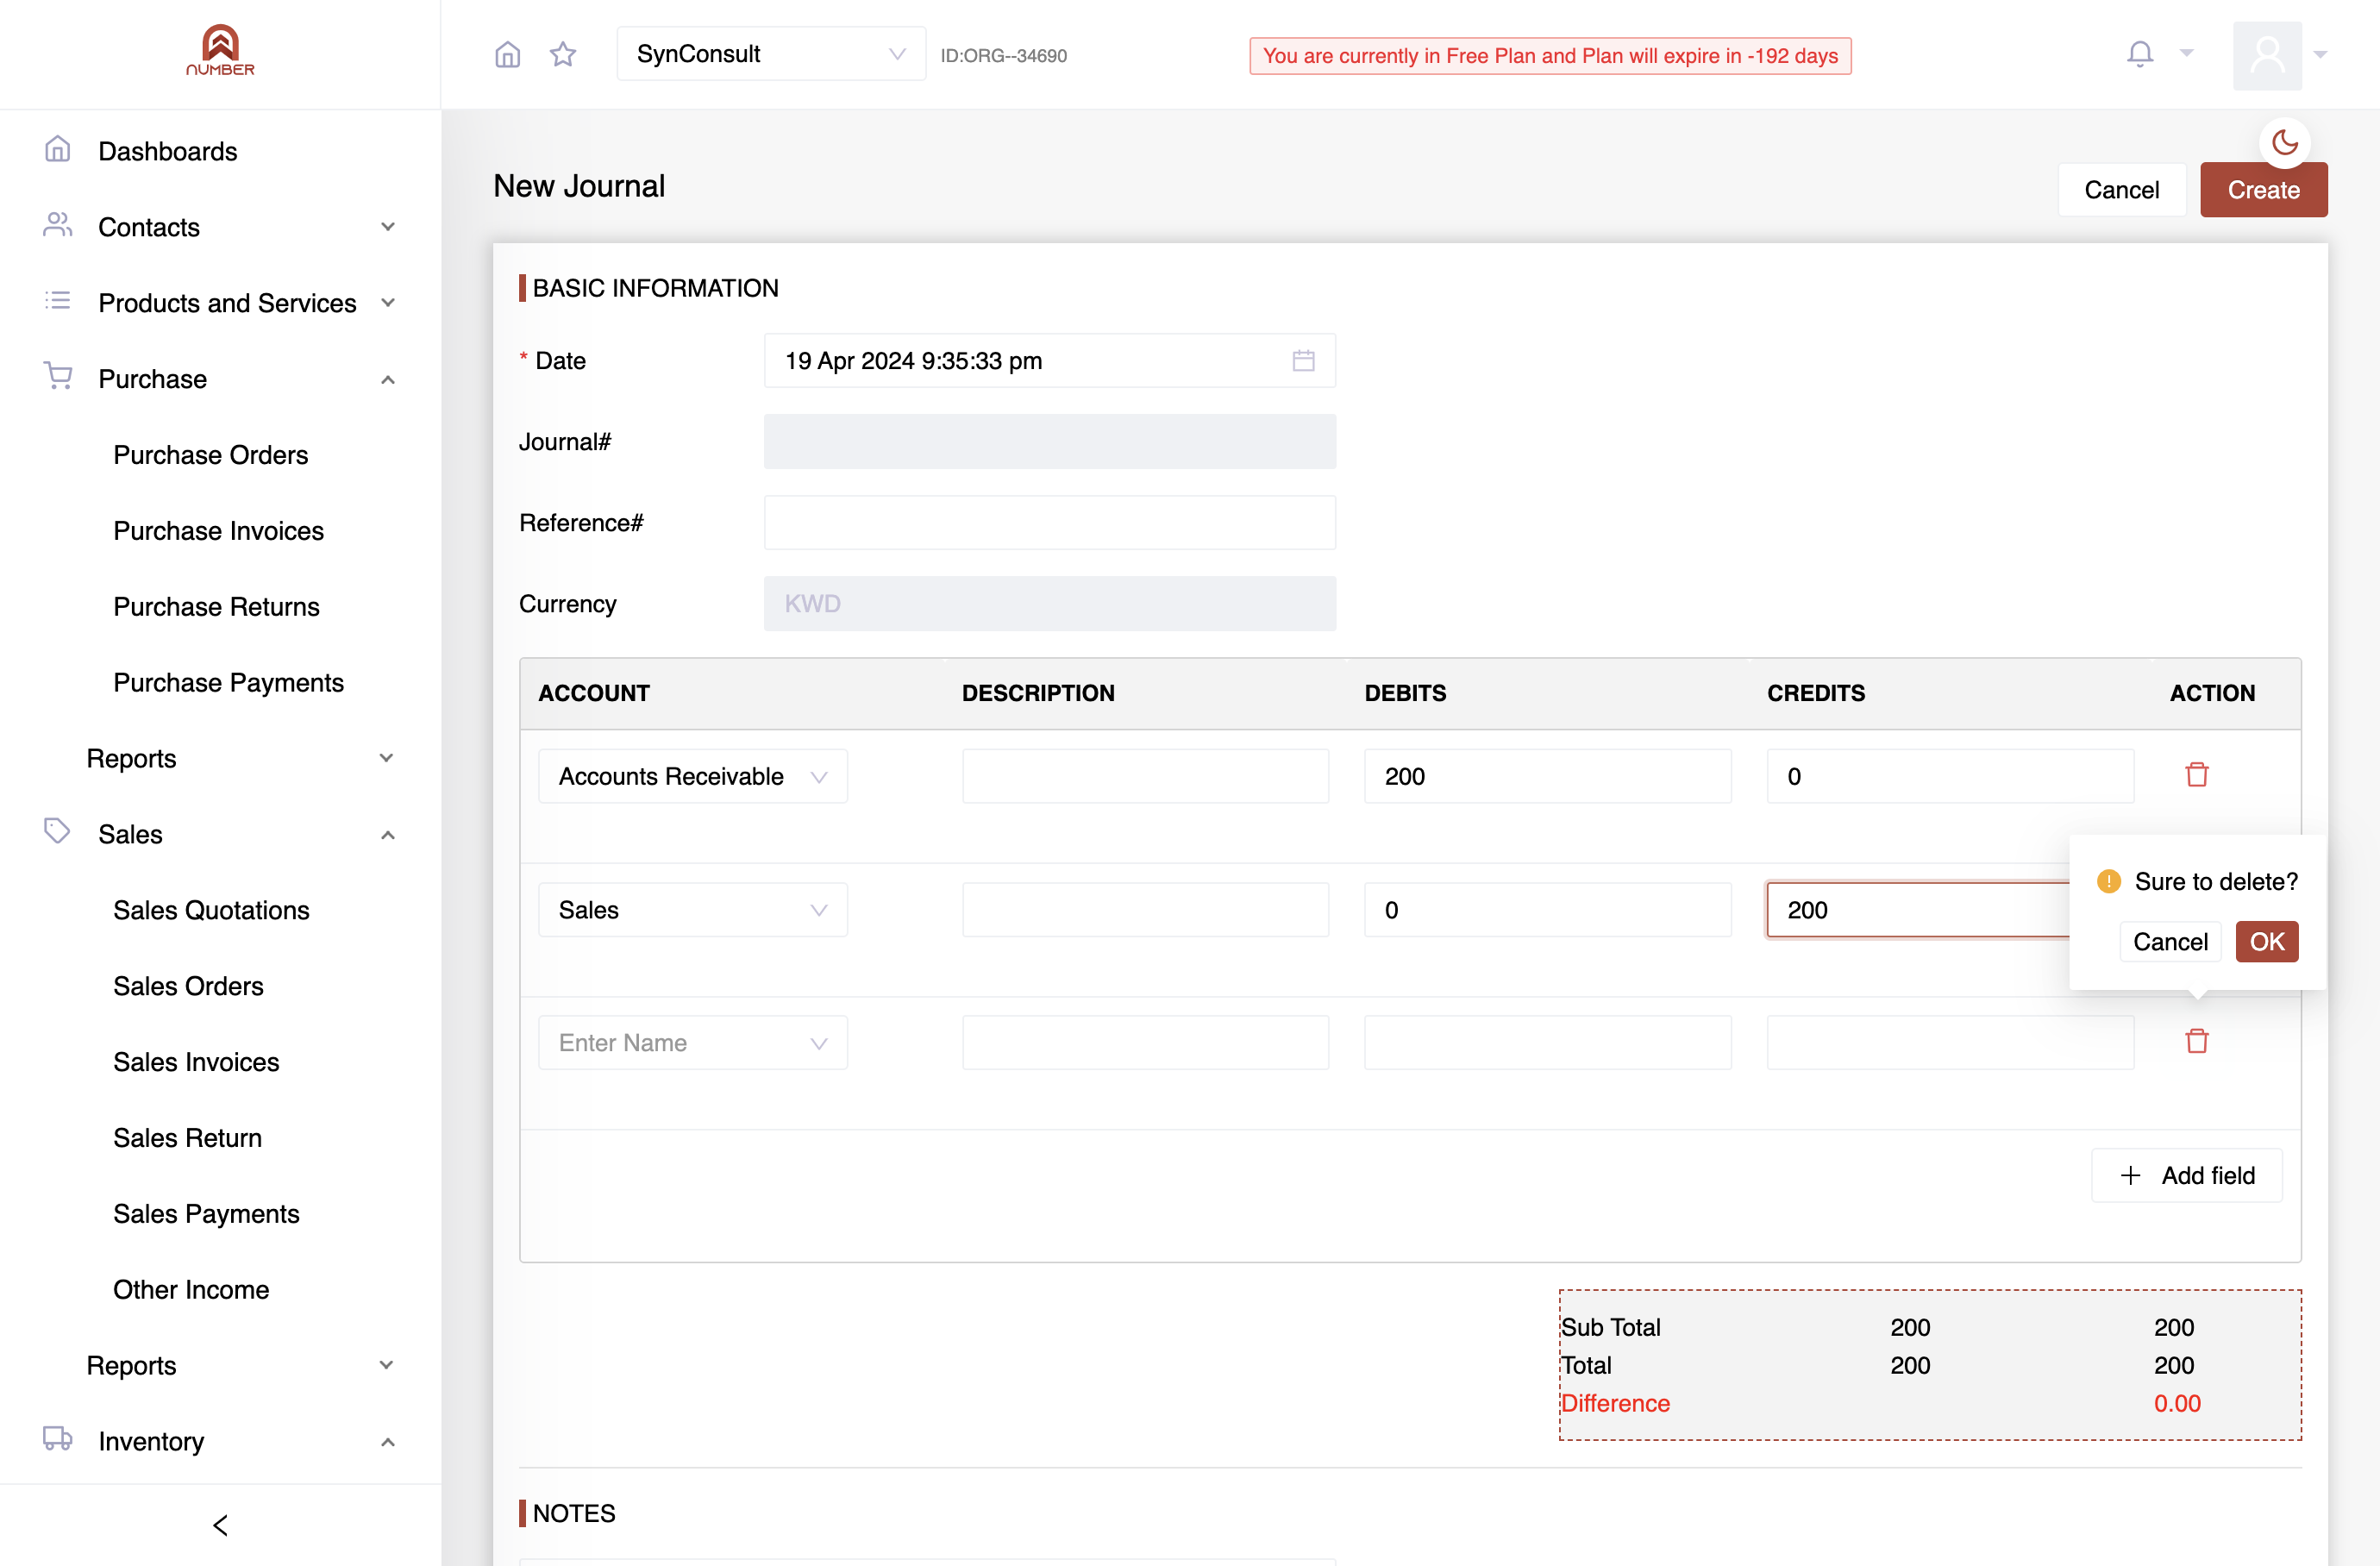The height and width of the screenshot is (1566, 2380).
Task: Click Cancel next to Create
Action: pos(2121,190)
